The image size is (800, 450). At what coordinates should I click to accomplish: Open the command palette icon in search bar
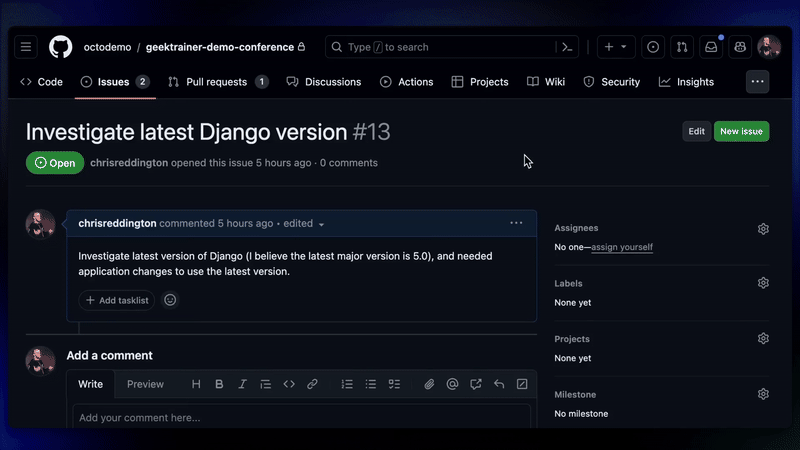[567, 47]
